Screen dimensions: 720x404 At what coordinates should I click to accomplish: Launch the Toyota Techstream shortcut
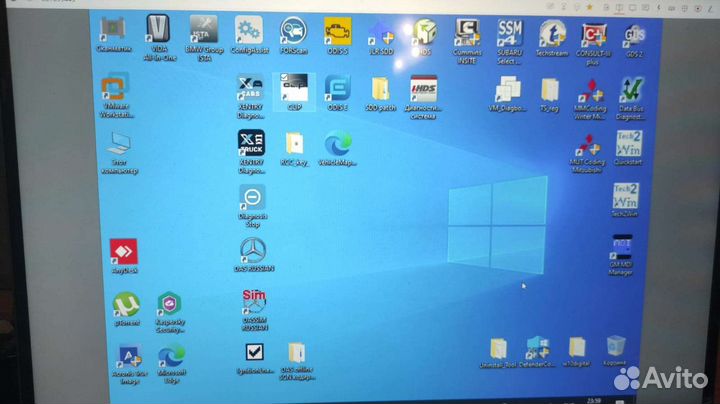point(551,34)
